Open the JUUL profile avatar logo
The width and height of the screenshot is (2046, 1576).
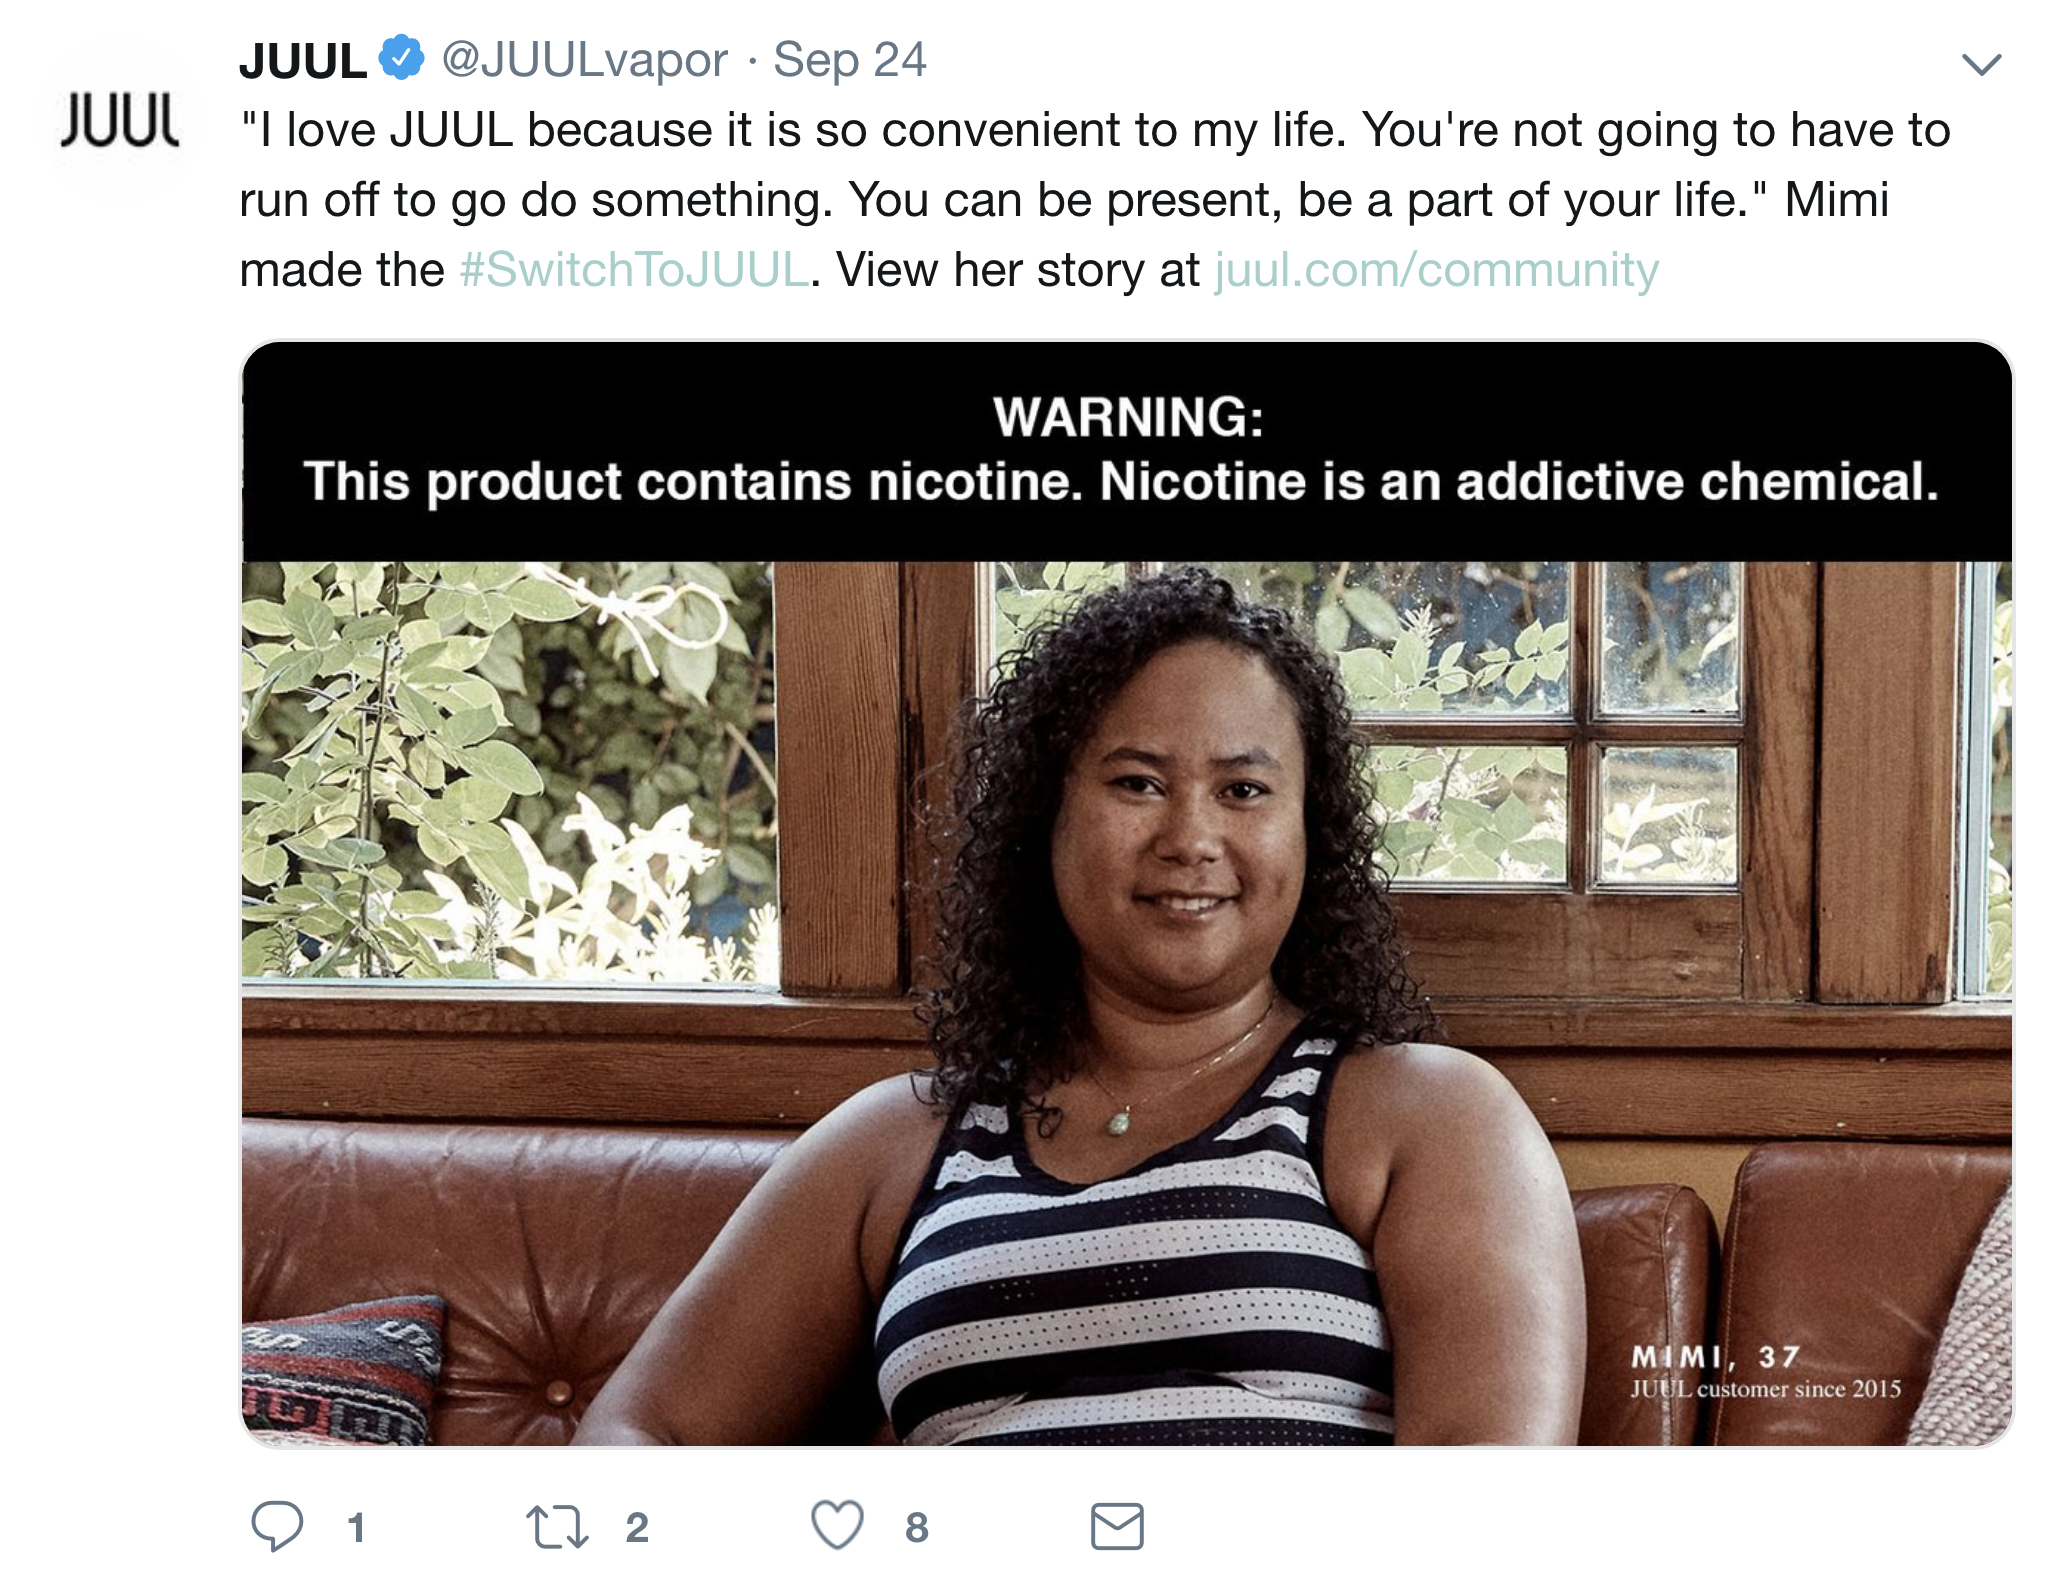[120, 120]
